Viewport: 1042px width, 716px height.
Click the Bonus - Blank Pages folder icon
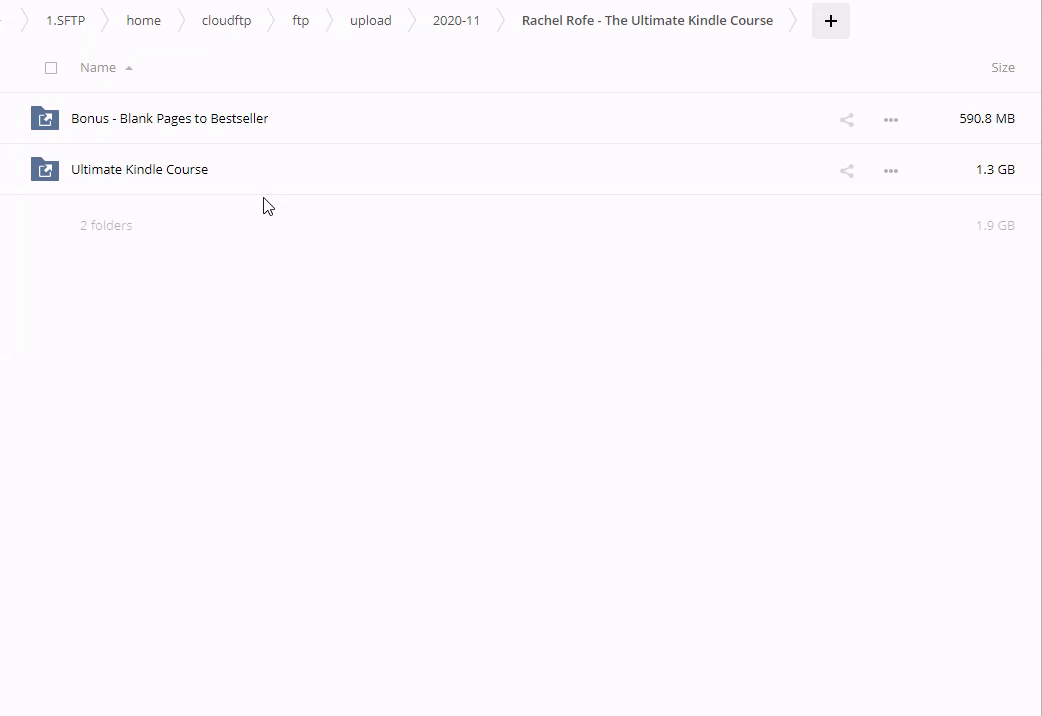pos(45,118)
